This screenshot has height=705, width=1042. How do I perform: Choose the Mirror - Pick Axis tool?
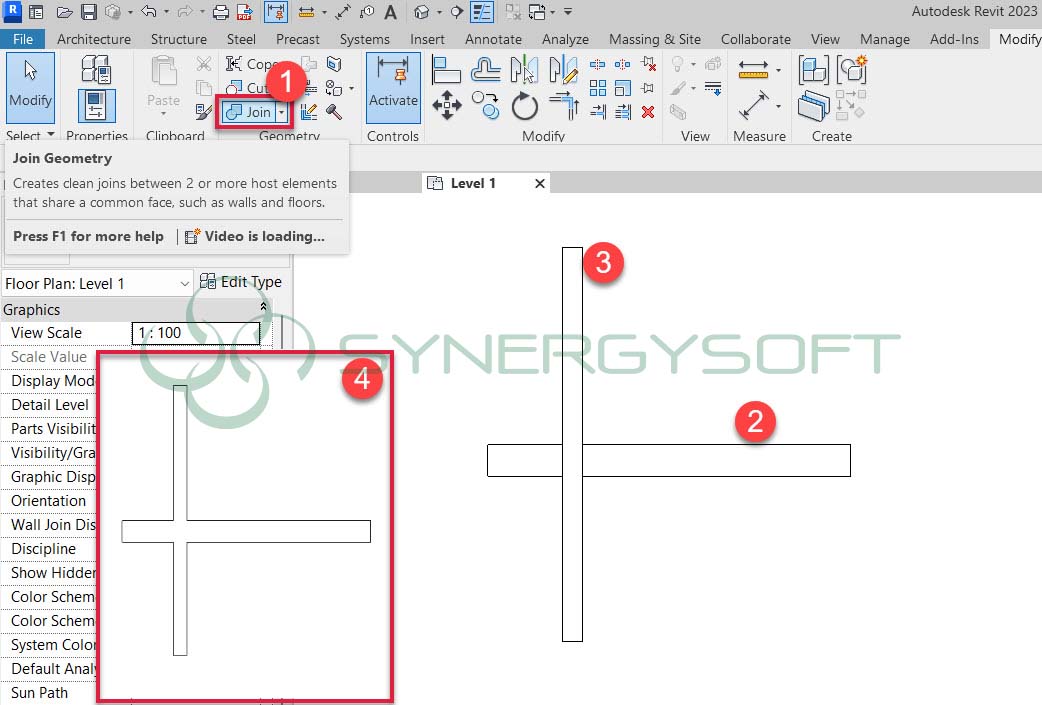pos(524,70)
